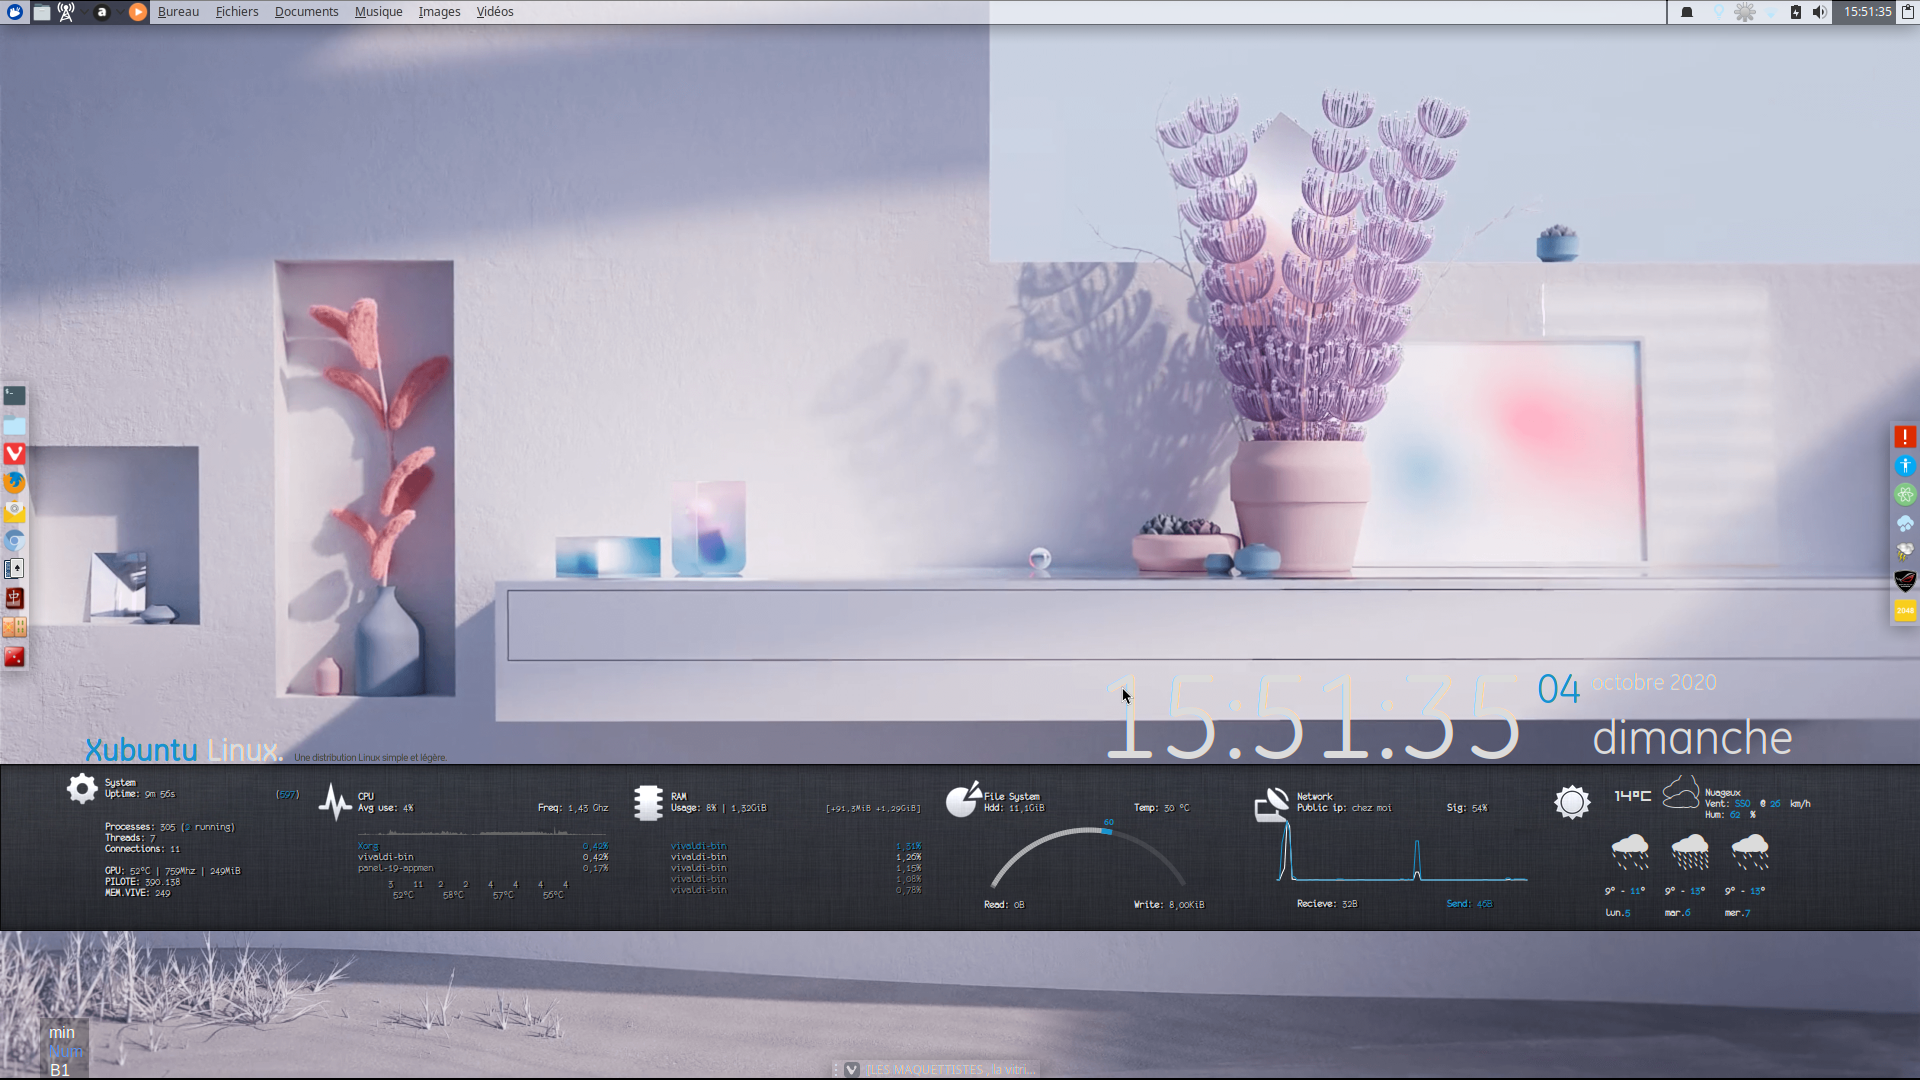Launch Vivaldi browser from the dock

tap(14, 454)
